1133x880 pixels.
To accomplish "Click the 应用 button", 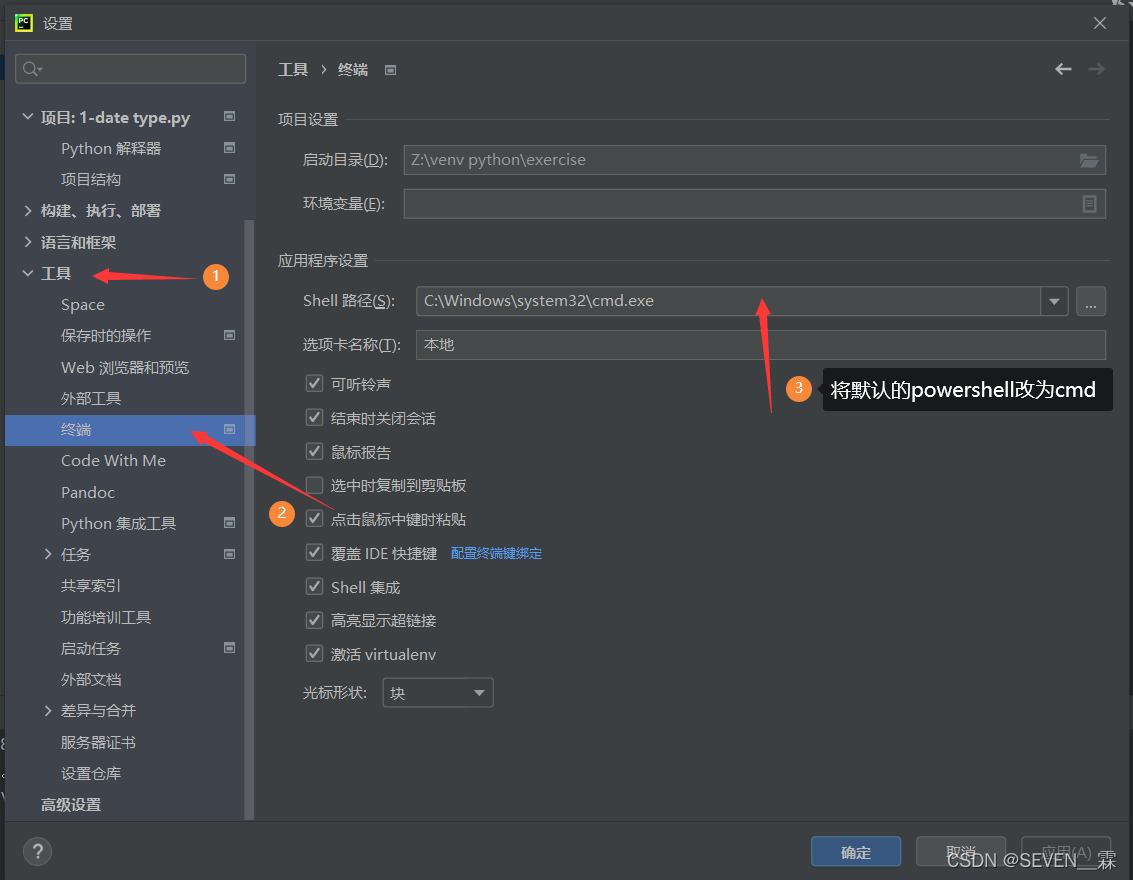I will coord(1066,852).
